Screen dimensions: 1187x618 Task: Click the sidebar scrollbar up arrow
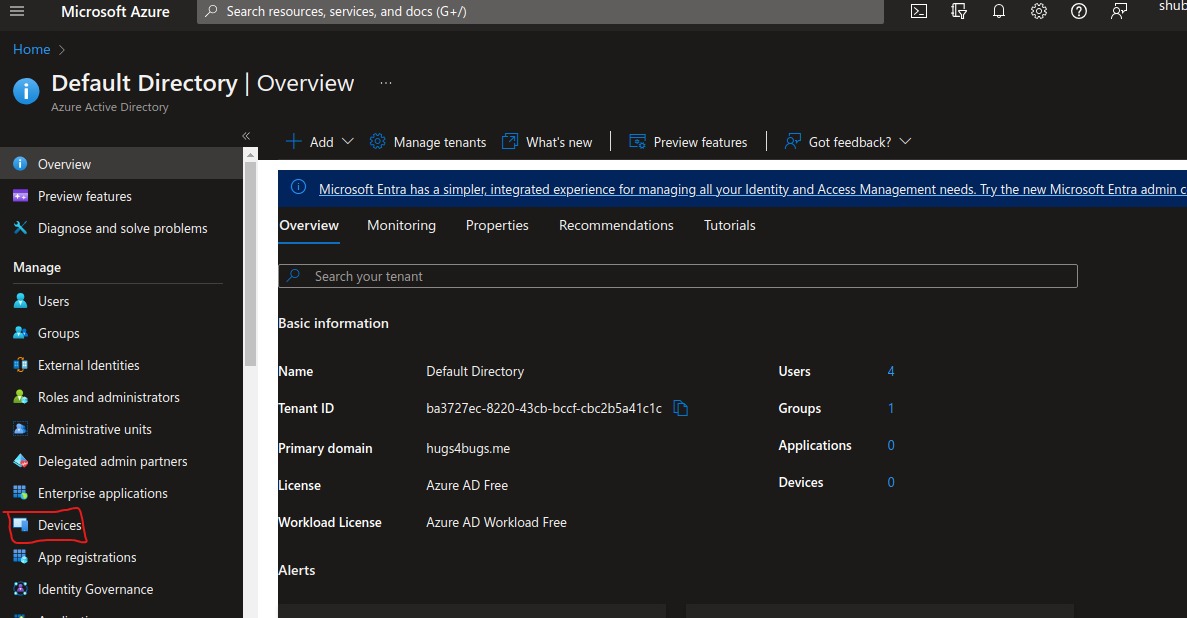tap(251, 154)
